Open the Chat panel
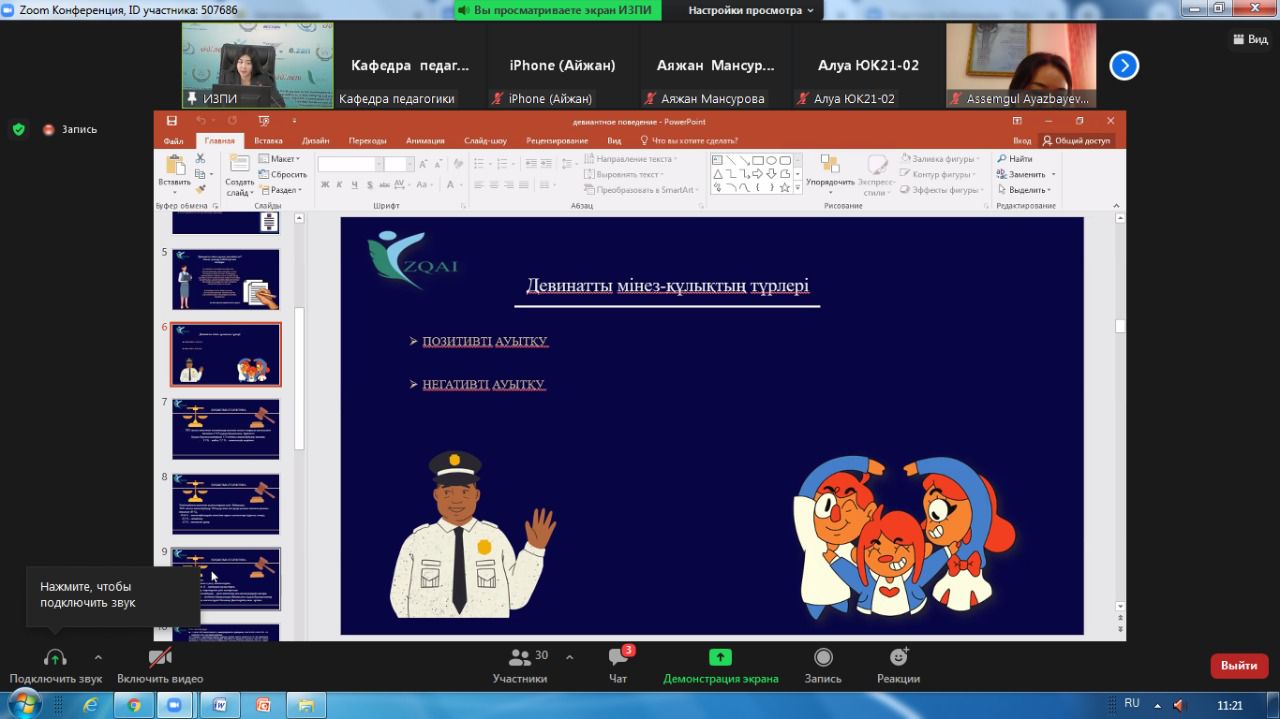1280x719 pixels. coord(618,665)
